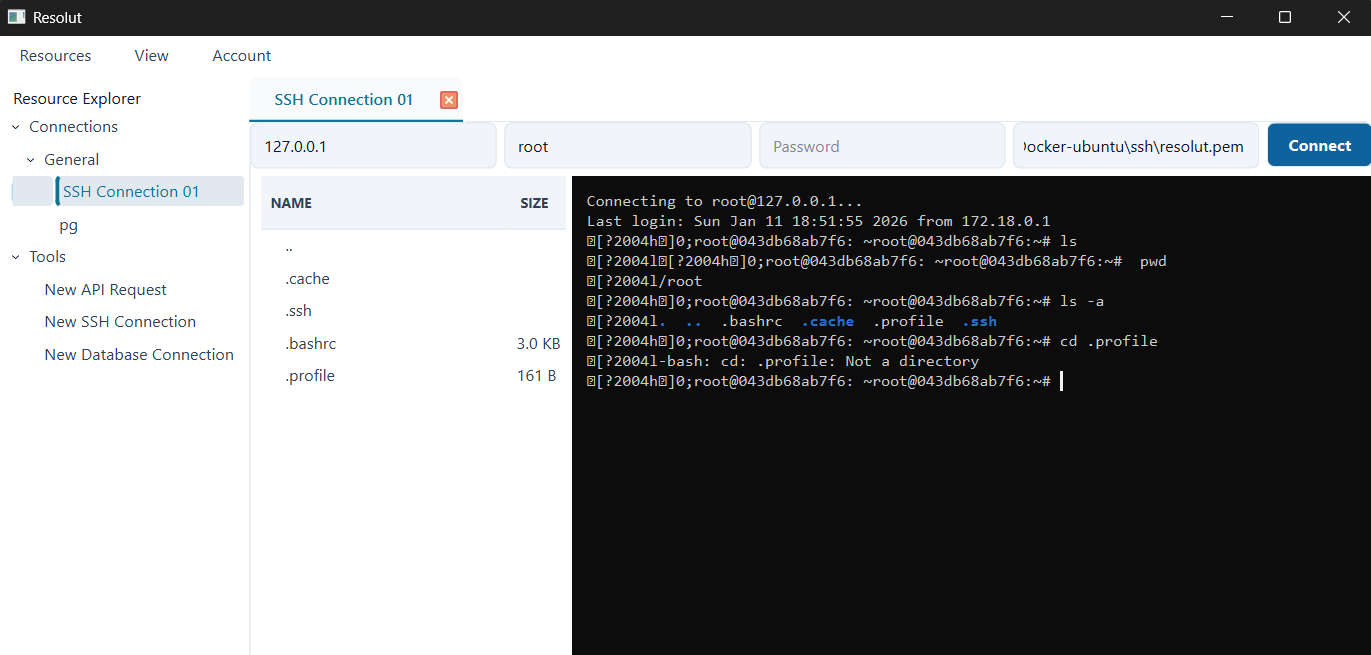The width and height of the screenshot is (1371, 655).
Task: Start a New API Request
Action: point(105,289)
